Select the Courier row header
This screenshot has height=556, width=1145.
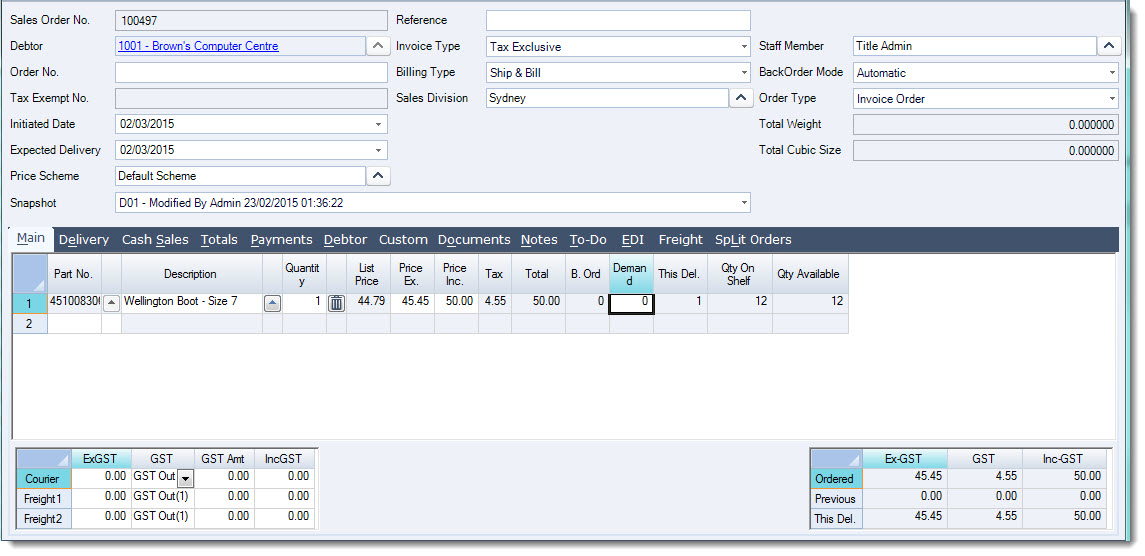coord(43,479)
